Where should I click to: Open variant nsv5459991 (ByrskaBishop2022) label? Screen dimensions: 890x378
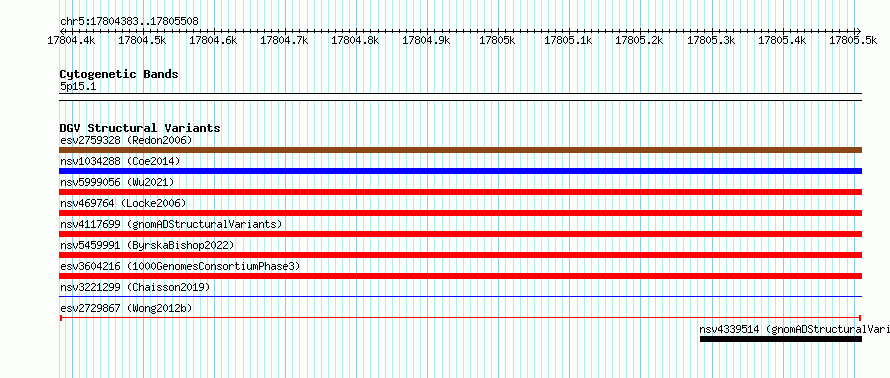pos(147,245)
